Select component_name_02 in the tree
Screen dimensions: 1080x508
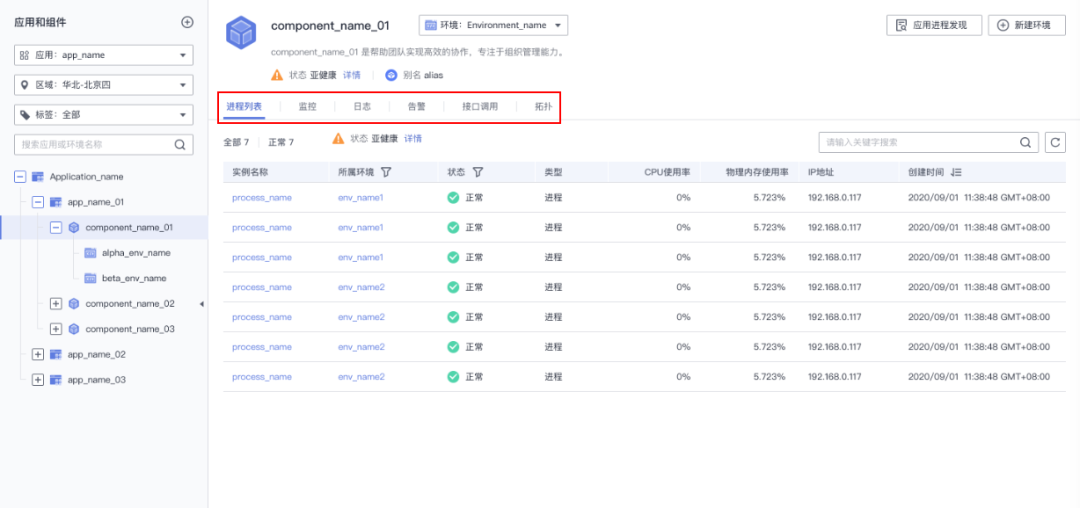(x=129, y=304)
